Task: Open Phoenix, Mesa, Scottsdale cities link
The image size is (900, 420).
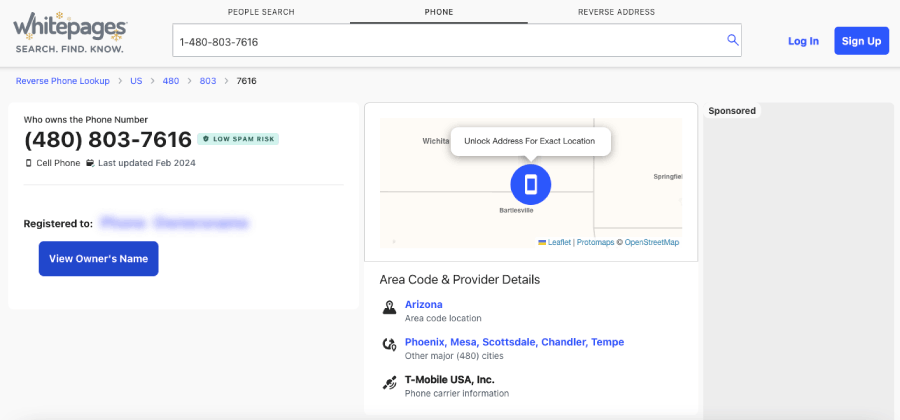Action: [x=514, y=342]
